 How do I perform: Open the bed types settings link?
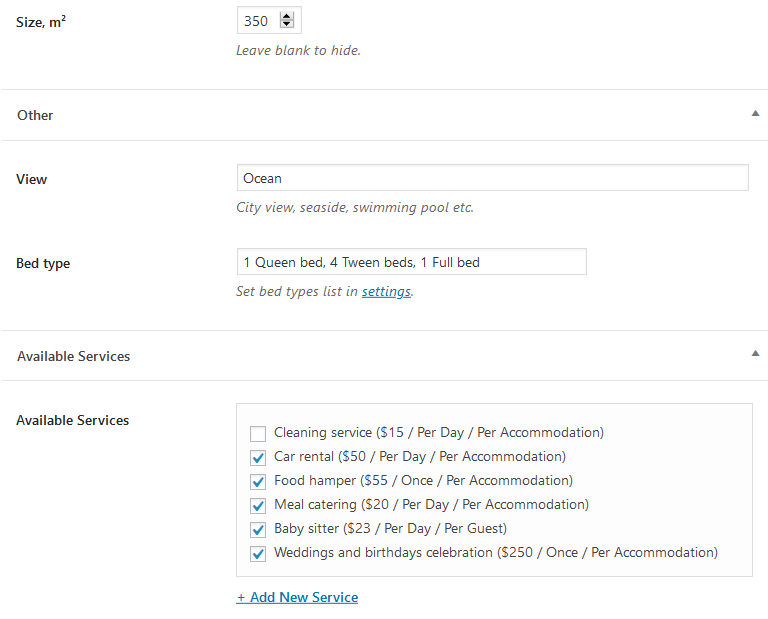click(386, 292)
